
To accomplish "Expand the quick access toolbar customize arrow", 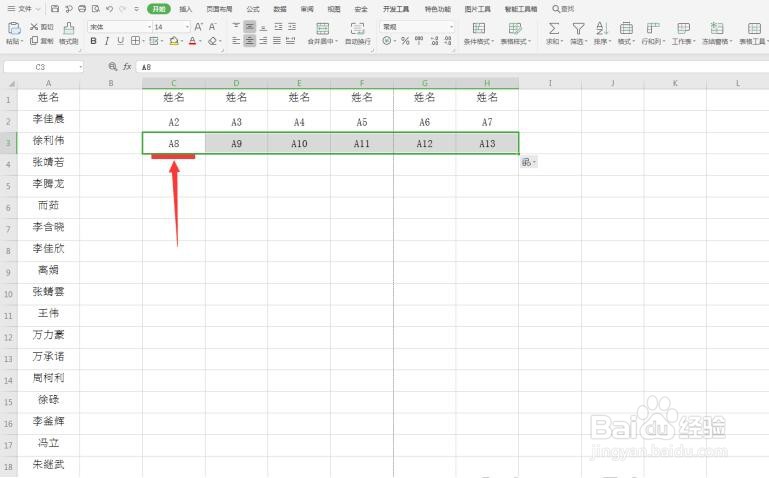I will (136, 9).
